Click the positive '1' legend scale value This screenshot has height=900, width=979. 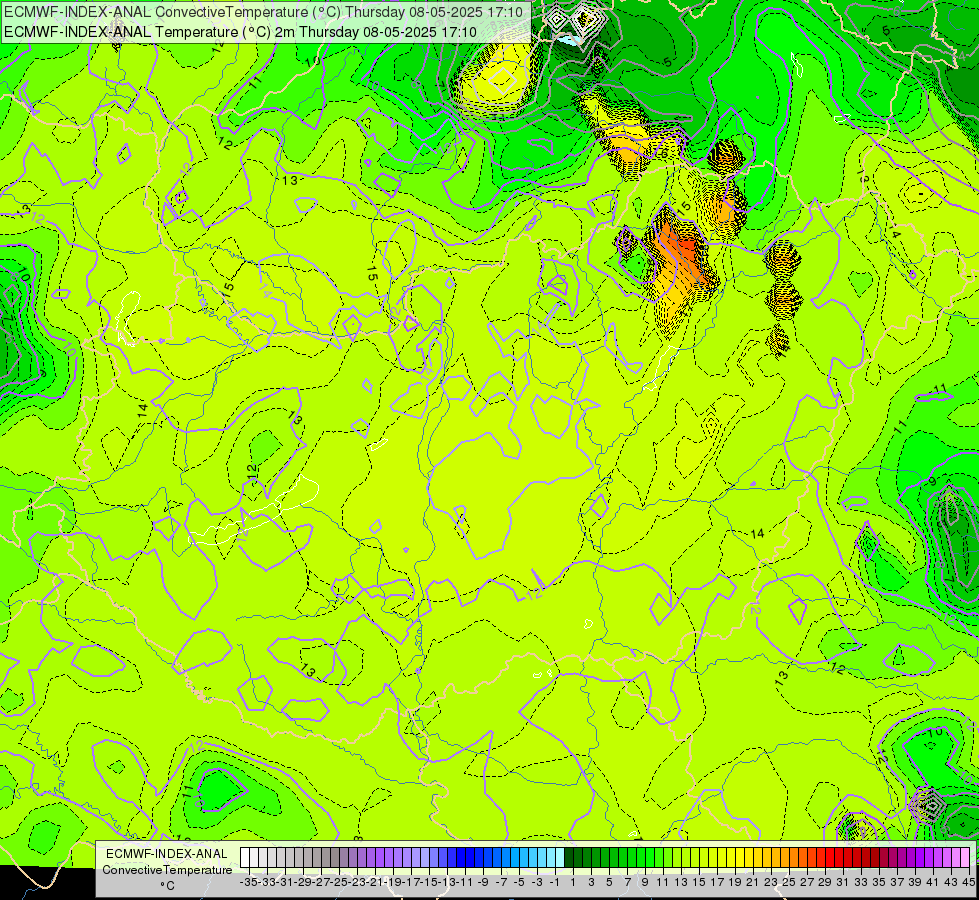pyautogui.click(x=573, y=883)
